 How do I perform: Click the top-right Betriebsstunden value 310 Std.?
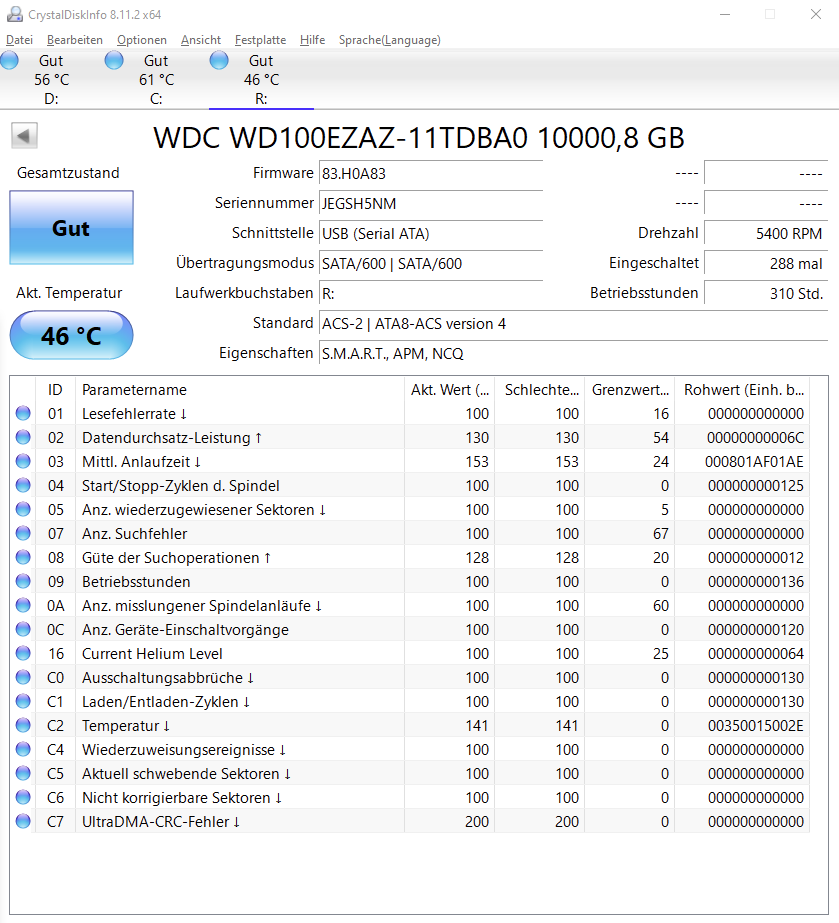(766, 294)
